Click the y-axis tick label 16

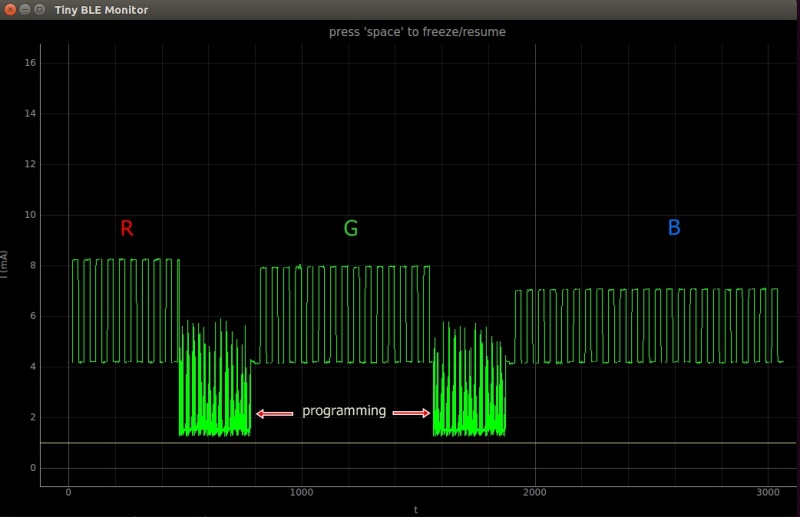30,63
